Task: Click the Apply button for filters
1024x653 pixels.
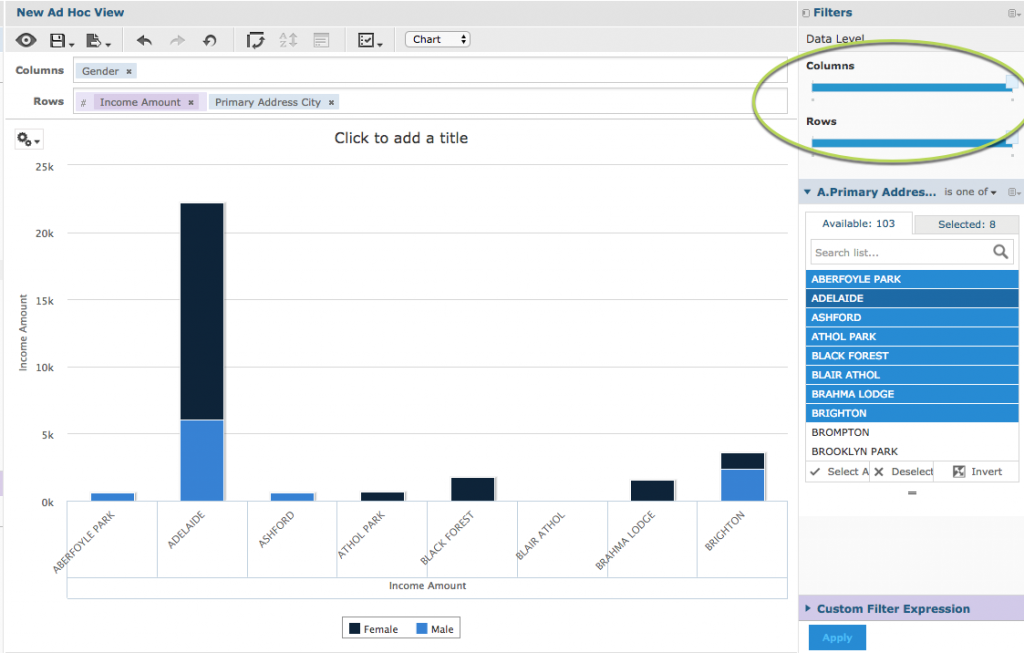Action: (837, 637)
